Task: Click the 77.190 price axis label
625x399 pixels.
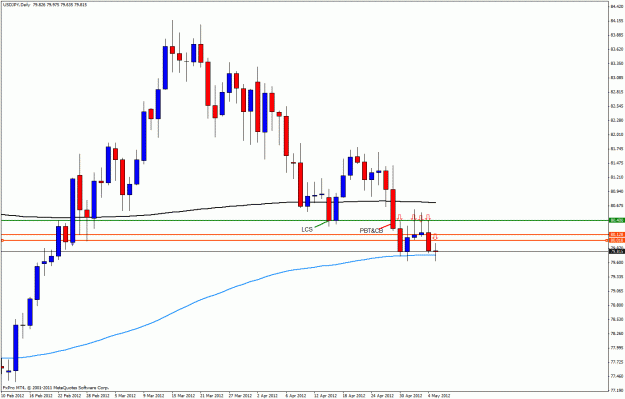Action: click(616, 390)
